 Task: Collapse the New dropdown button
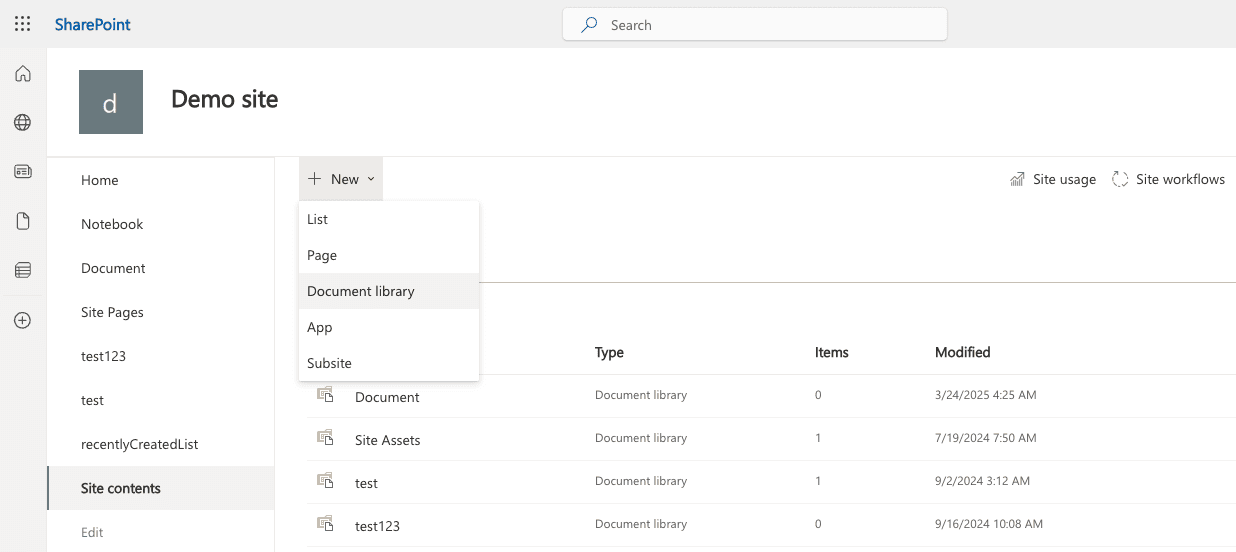click(341, 179)
